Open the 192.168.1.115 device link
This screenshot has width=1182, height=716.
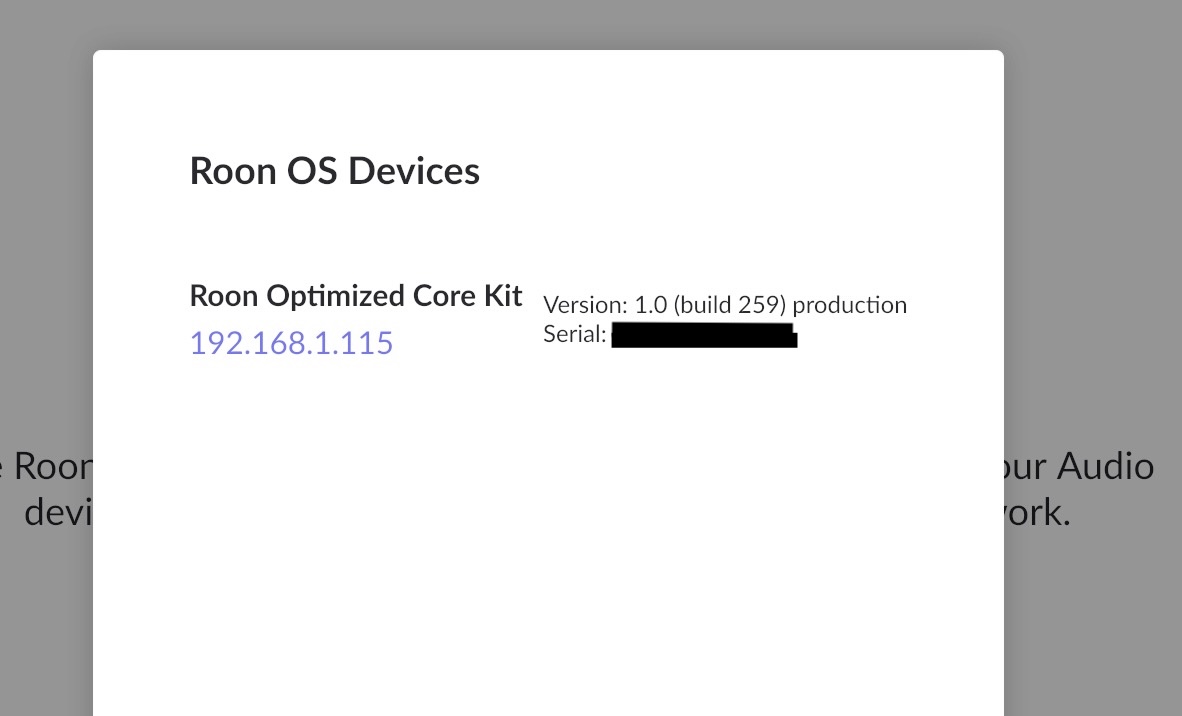coord(291,343)
